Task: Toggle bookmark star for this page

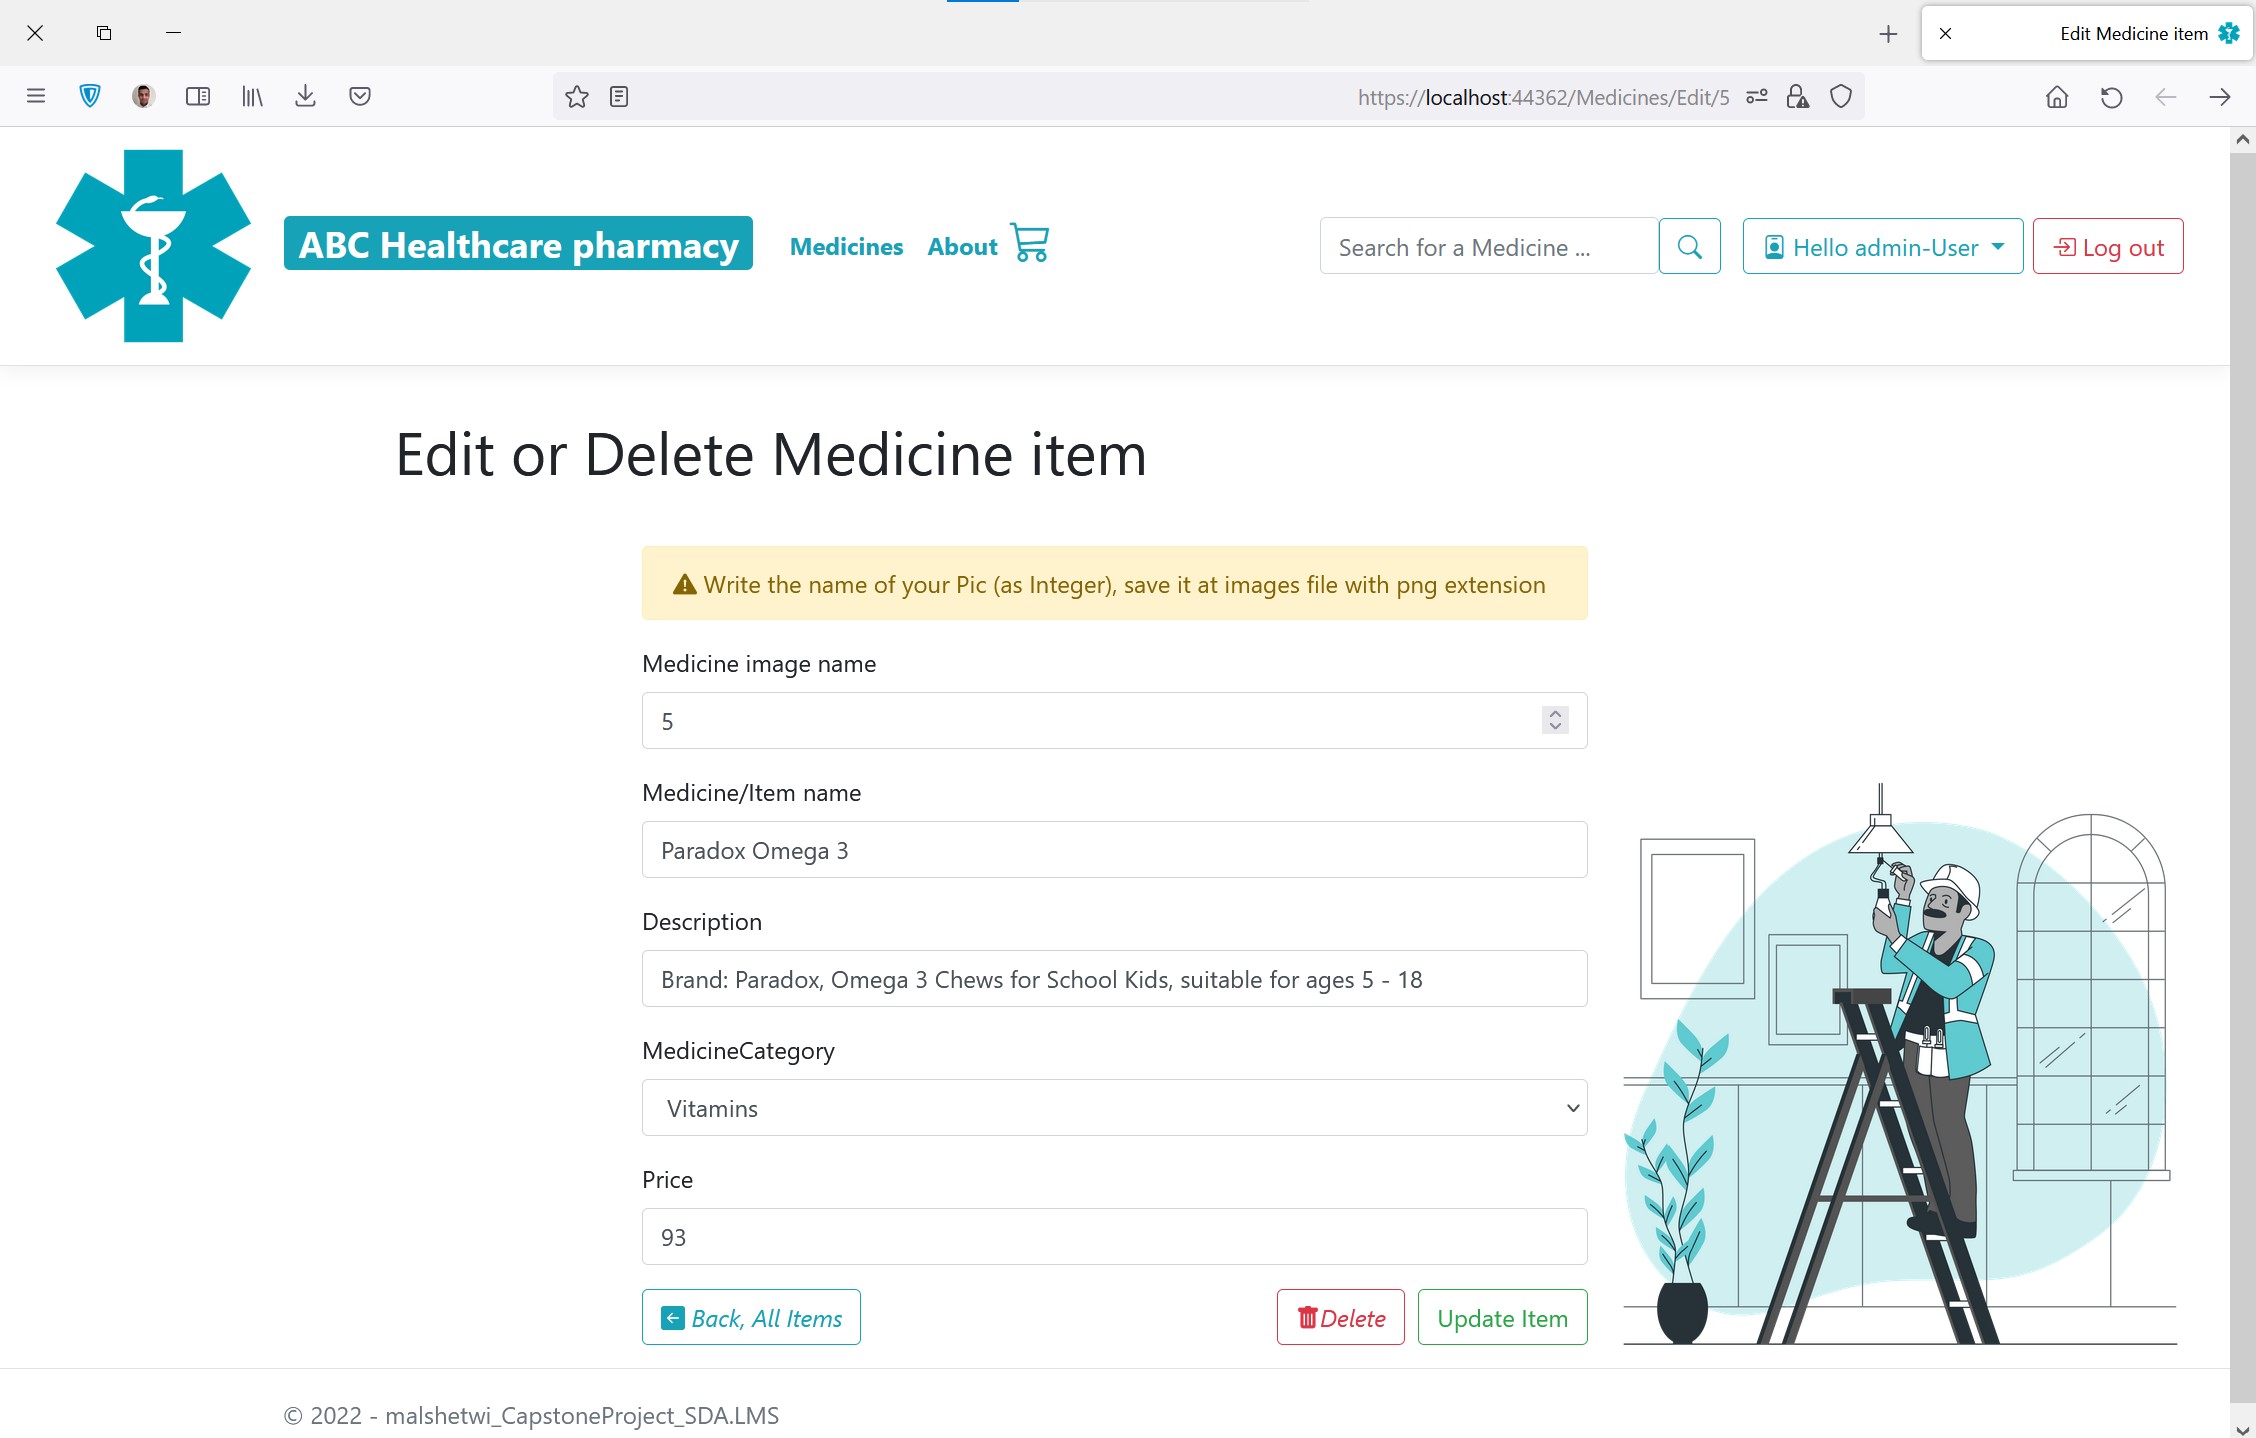Action: click(576, 96)
